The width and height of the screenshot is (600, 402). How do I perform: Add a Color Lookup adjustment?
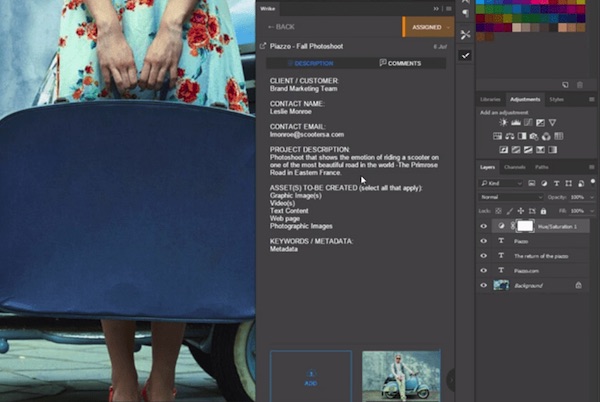[559, 136]
